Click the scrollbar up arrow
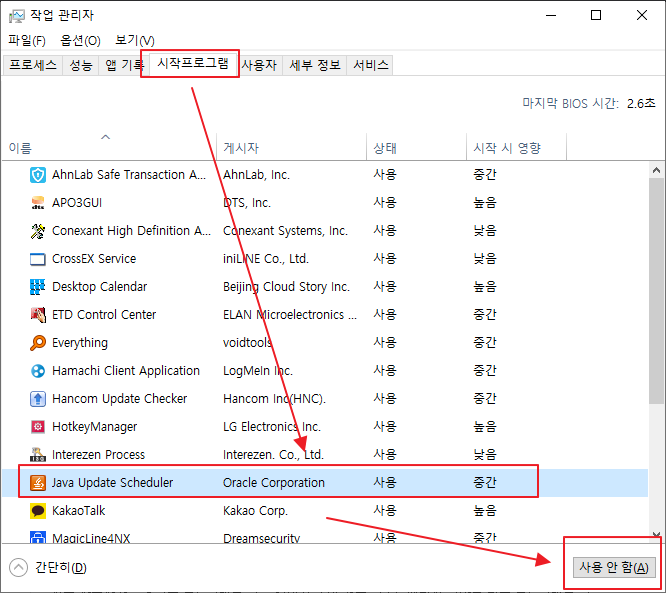The width and height of the screenshot is (666, 593). coord(657,170)
